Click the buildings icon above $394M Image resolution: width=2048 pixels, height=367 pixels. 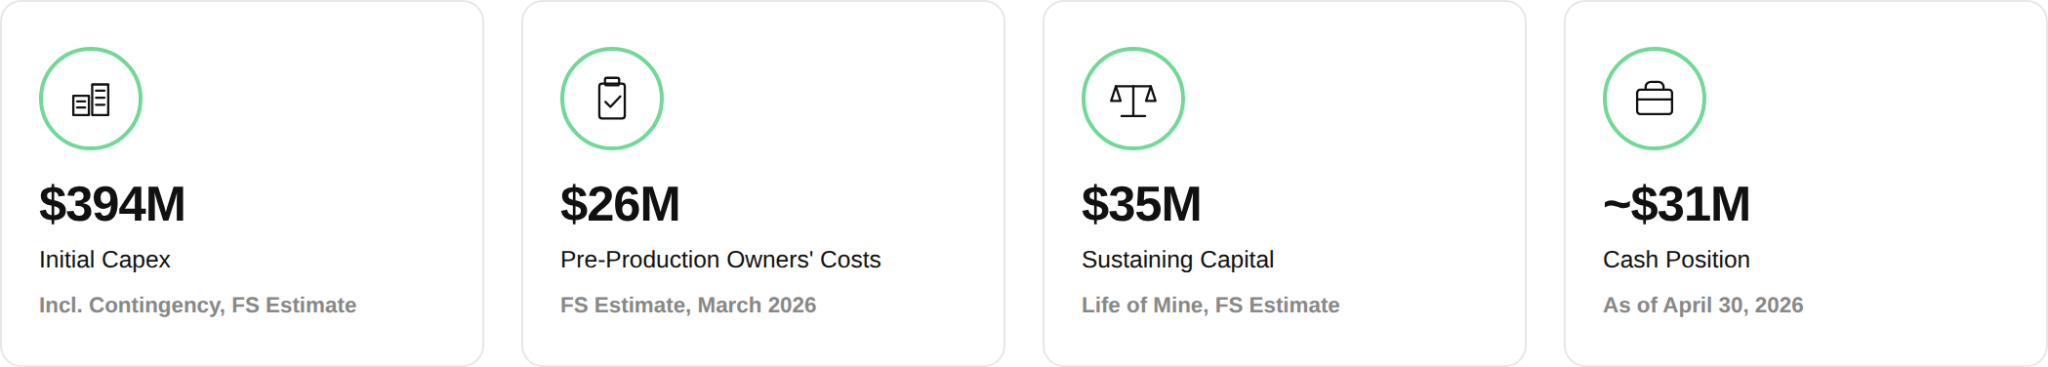[x=91, y=99]
